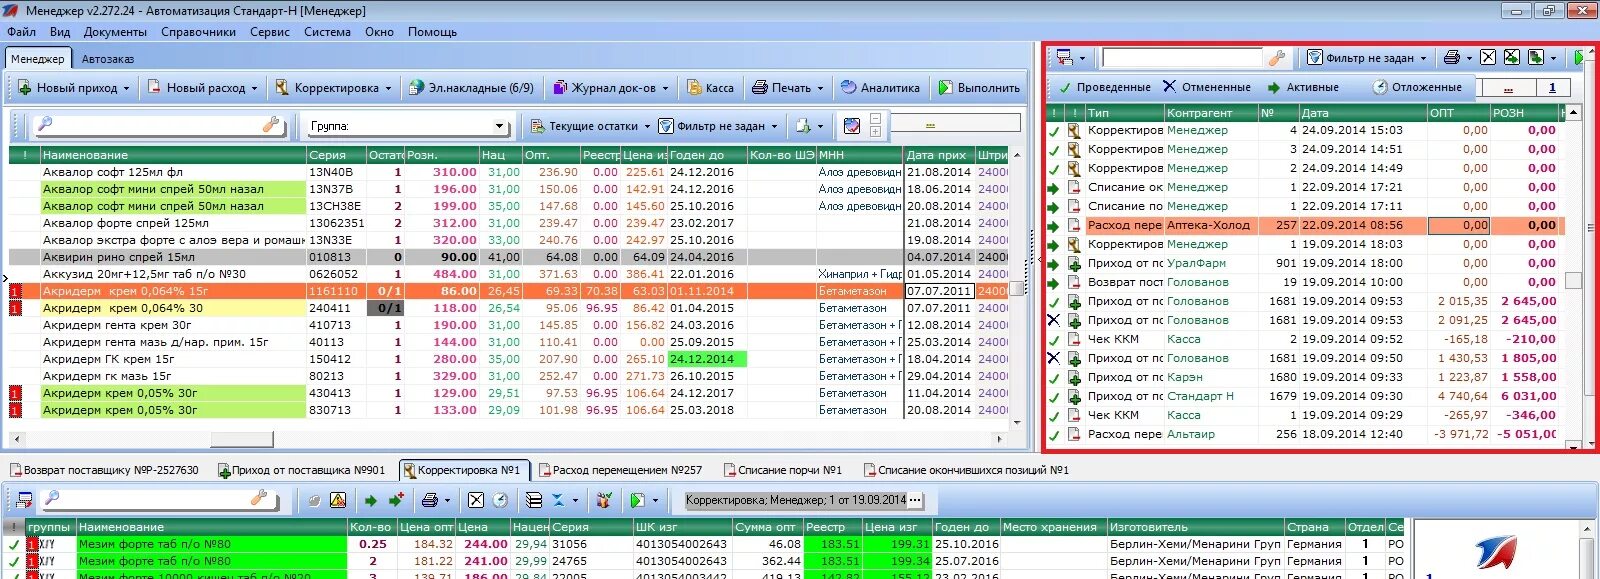Click the Выполнить button in the main toolbar
Viewport: 1600px width, 579px height.
[979, 88]
